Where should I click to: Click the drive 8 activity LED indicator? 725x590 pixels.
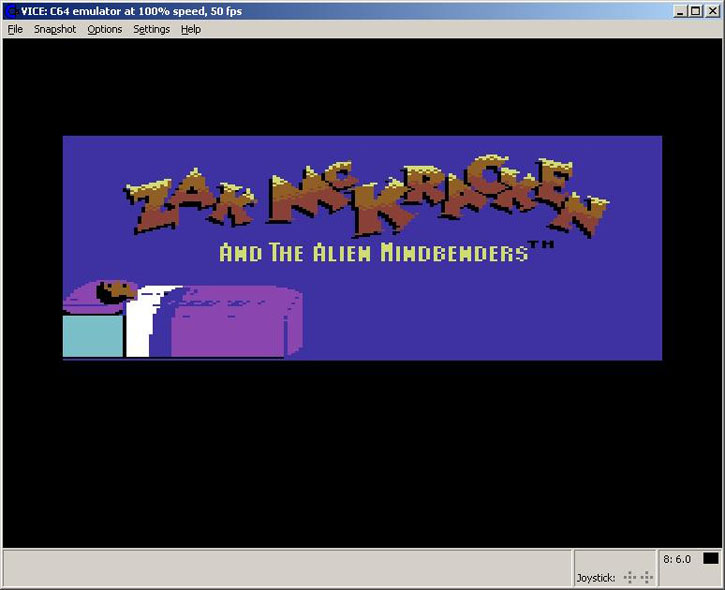pos(711,559)
